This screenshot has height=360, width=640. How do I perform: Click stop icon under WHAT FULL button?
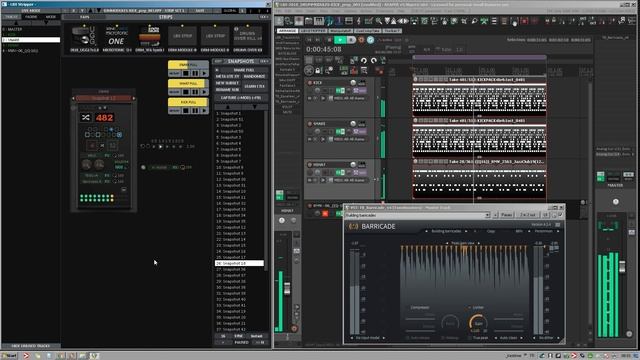(x=186, y=92)
